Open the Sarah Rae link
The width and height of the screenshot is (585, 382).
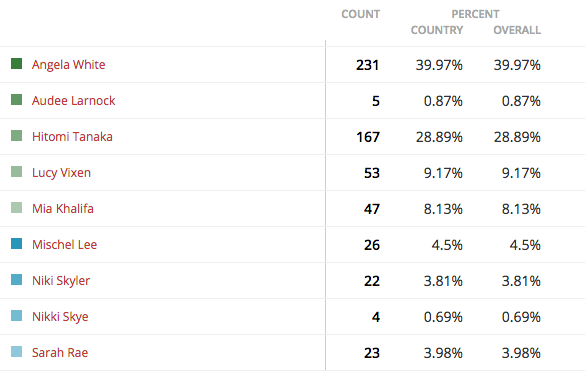[60, 353]
